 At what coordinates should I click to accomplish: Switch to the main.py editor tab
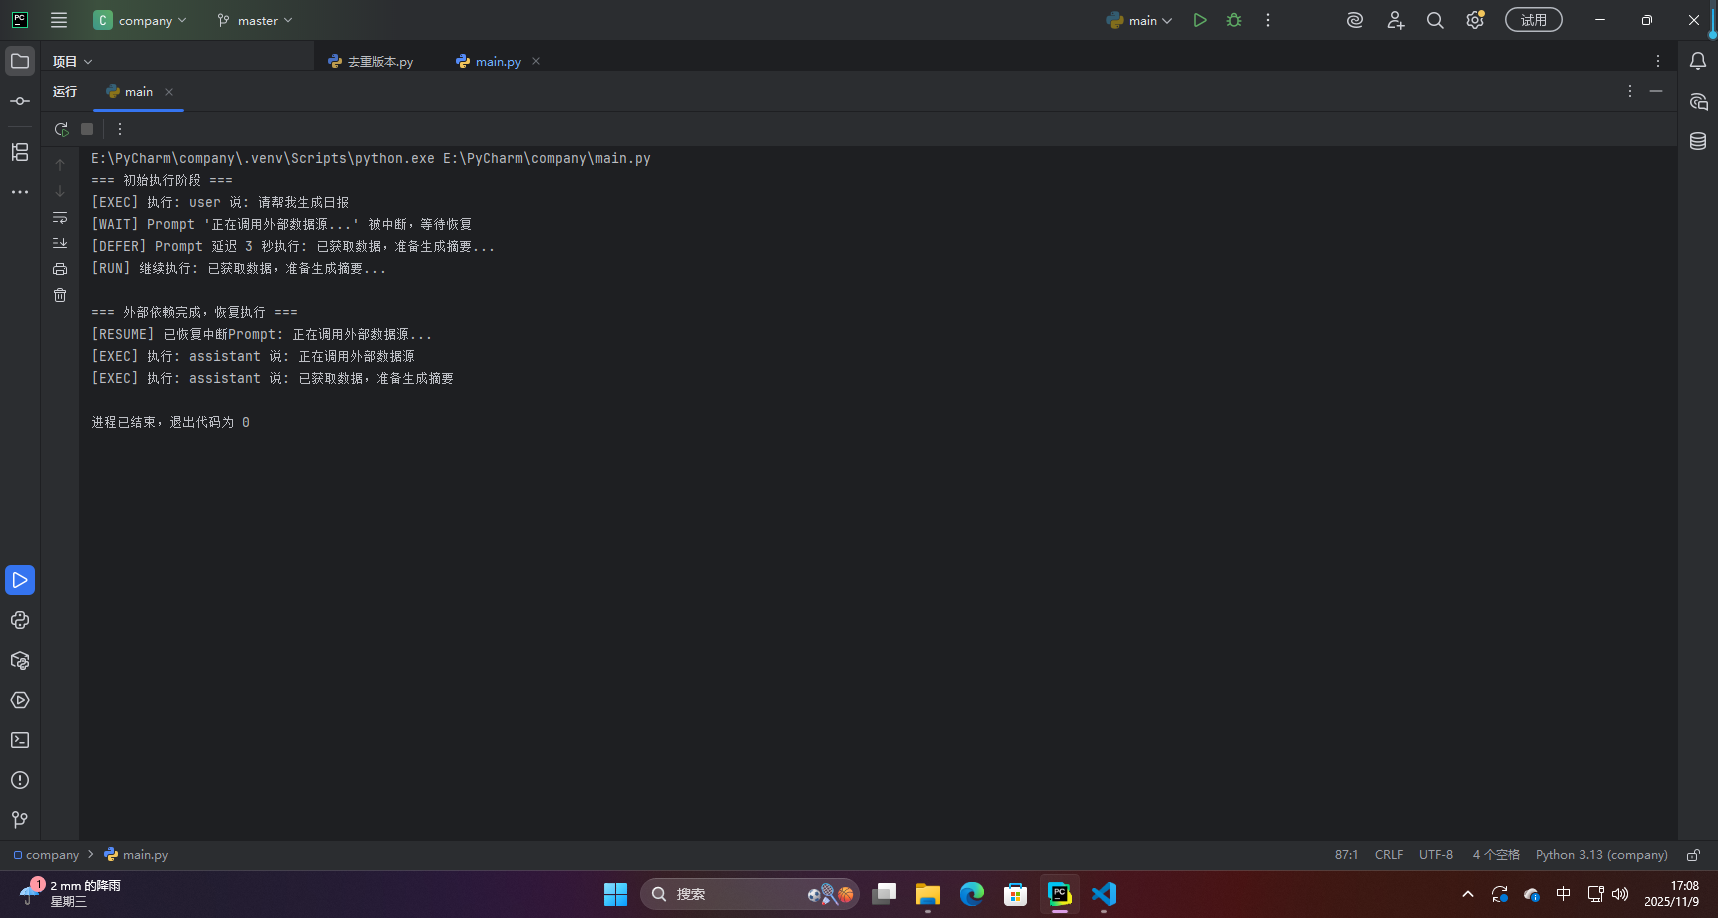click(489, 61)
